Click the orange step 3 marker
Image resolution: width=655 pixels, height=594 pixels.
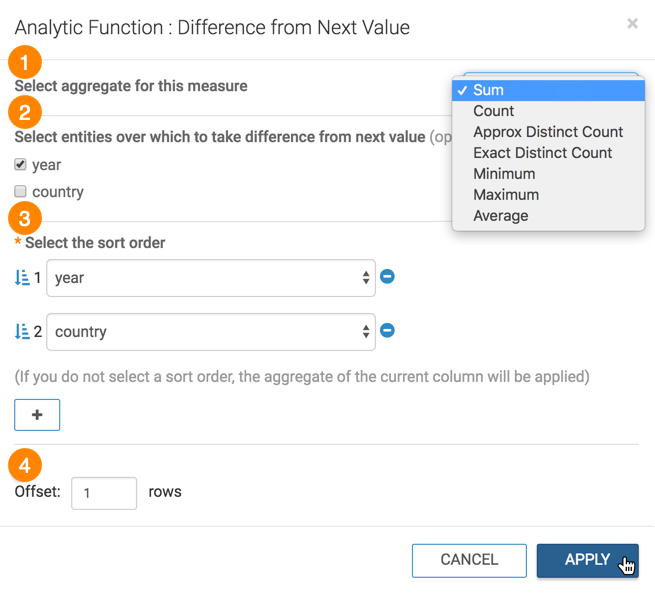pyautogui.click(x=25, y=218)
